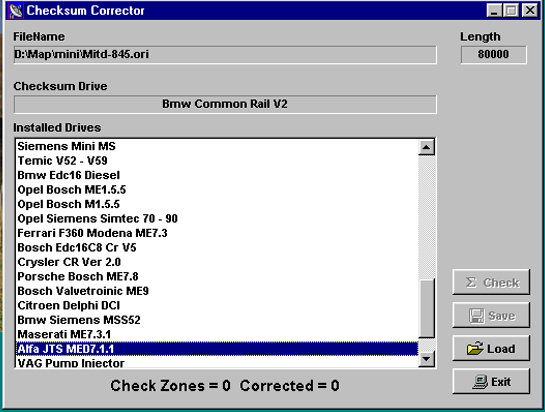The width and height of the screenshot is (545, 412).
Task: Pick Ferrari F360 Modena ME7.3 driver
Action: 218,233
